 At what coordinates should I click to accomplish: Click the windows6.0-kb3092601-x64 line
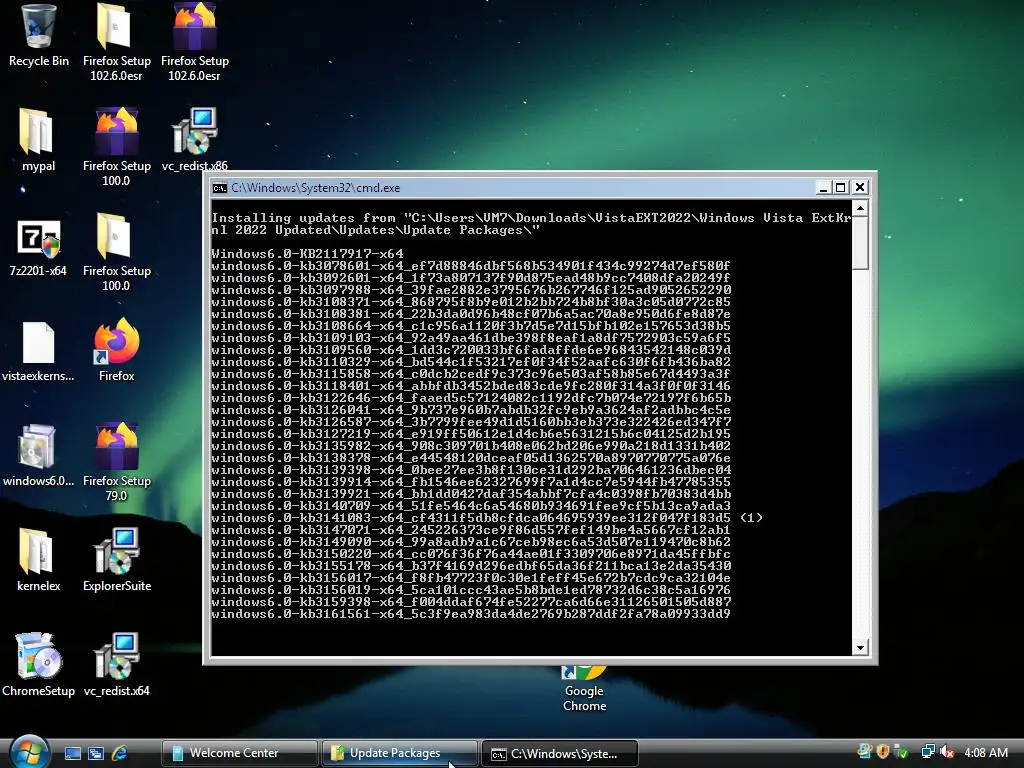pyautogui.click(x=470, y=278)
